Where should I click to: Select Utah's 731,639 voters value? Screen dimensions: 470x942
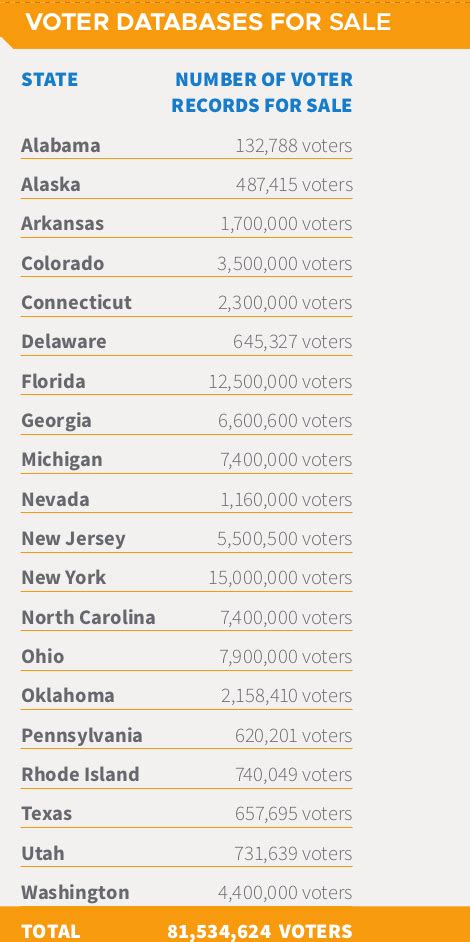[x=293, y=853]
